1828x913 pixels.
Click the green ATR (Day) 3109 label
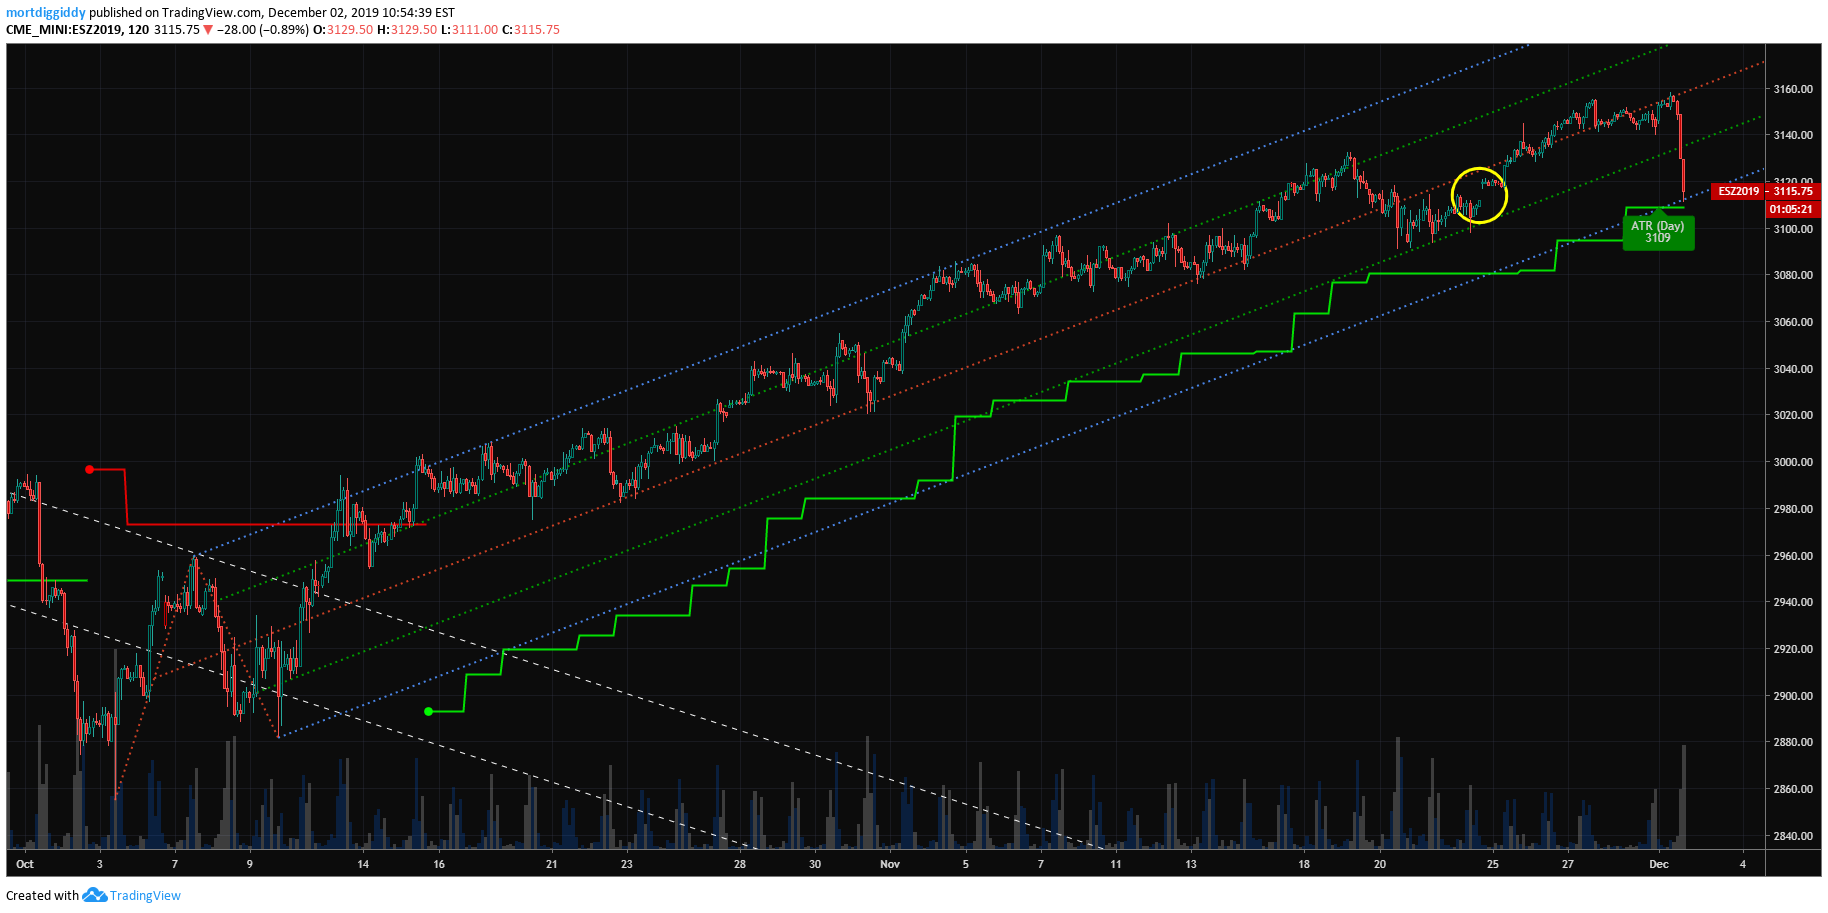1658,232
